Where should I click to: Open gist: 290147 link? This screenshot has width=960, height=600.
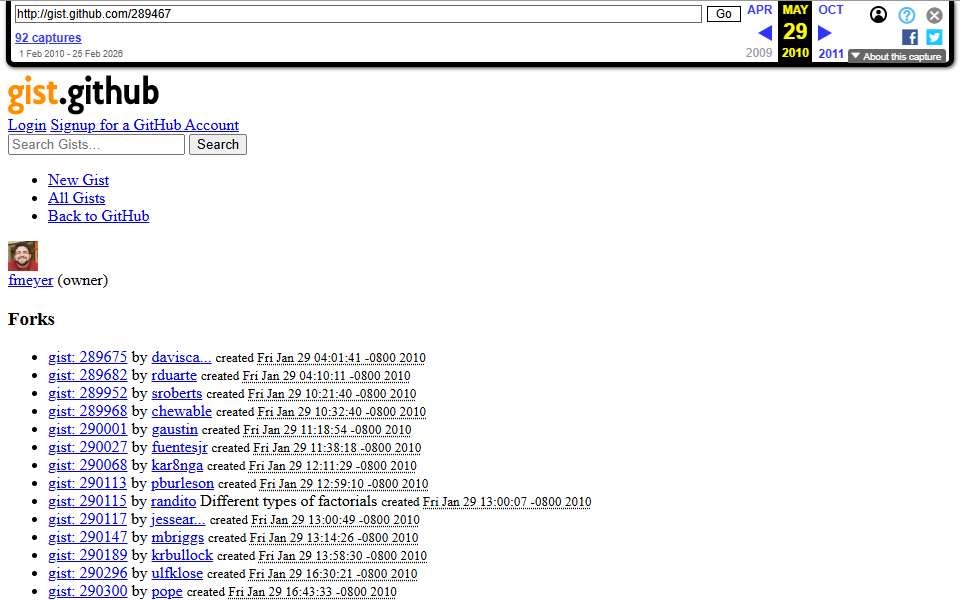[88, 538]
